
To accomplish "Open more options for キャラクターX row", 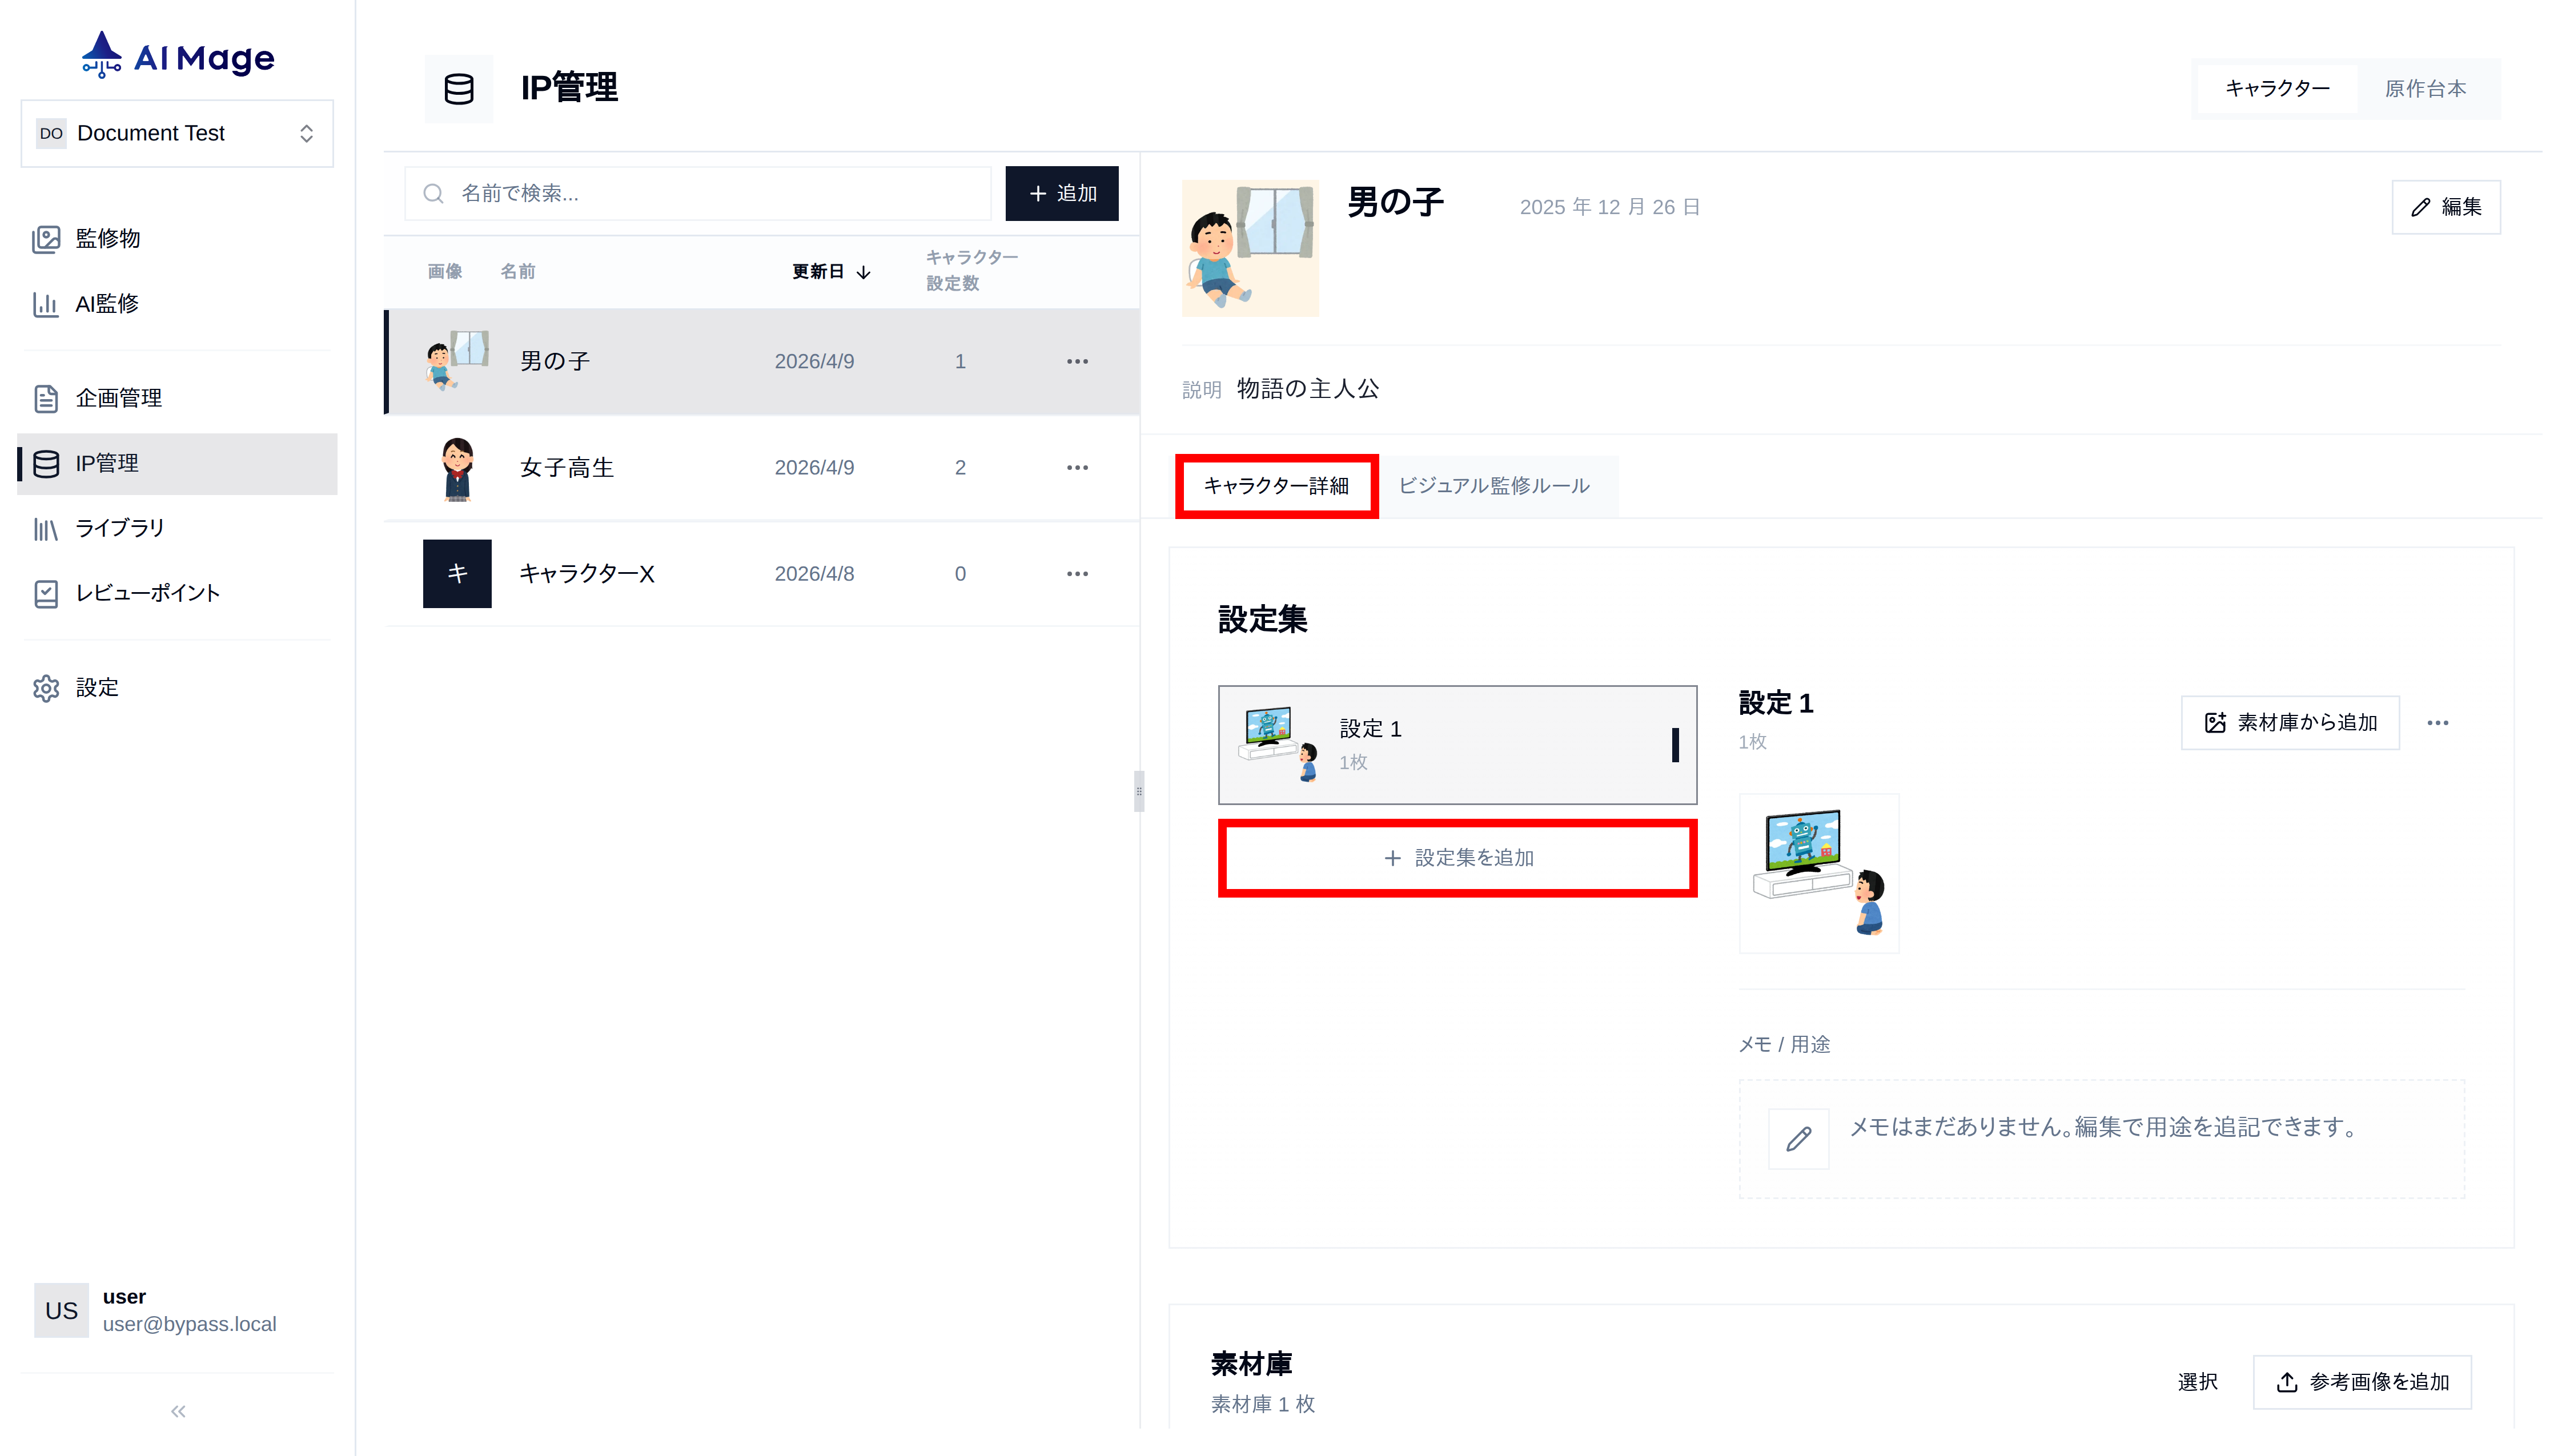I will click(1076, 574).
